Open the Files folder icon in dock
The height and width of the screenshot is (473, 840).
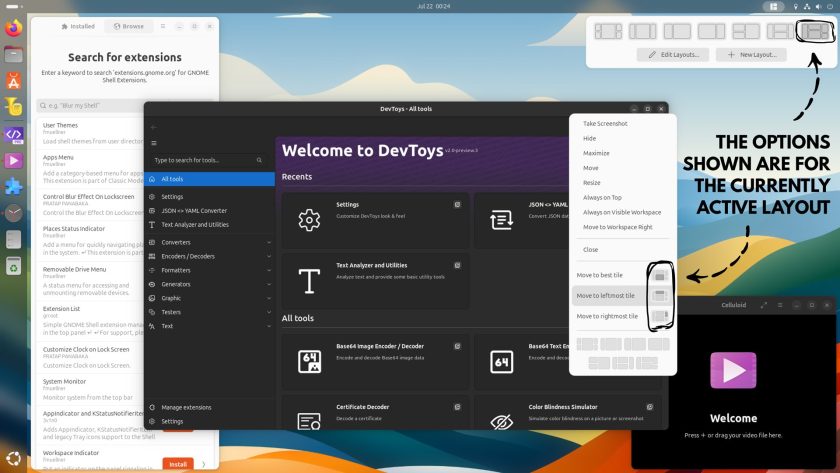coord(13,54)
